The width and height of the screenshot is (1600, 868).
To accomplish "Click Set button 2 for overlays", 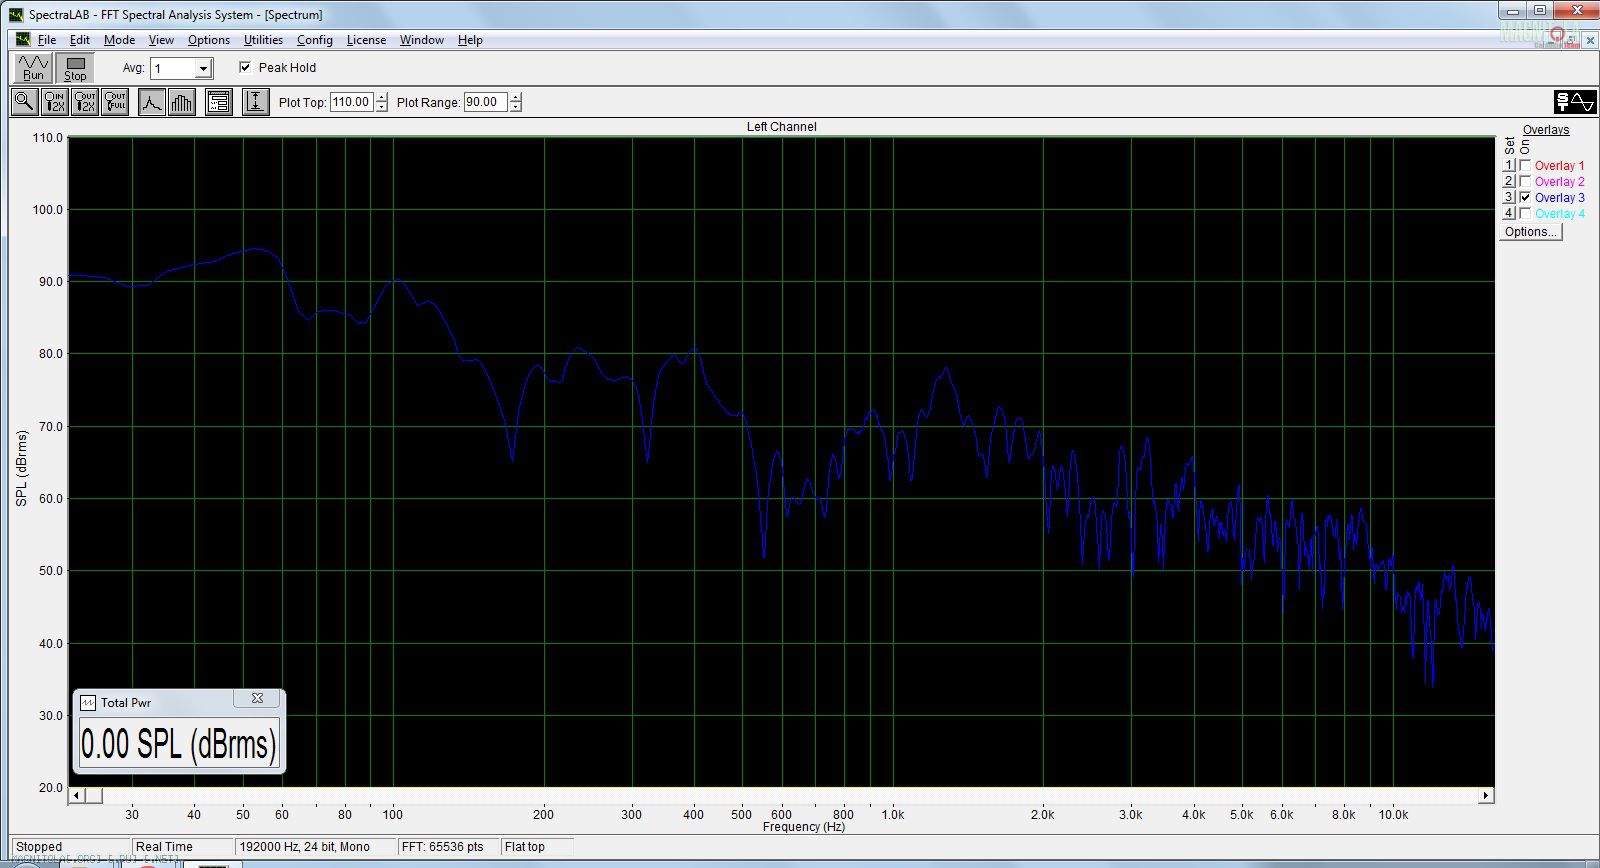I will coord(1510,182).
